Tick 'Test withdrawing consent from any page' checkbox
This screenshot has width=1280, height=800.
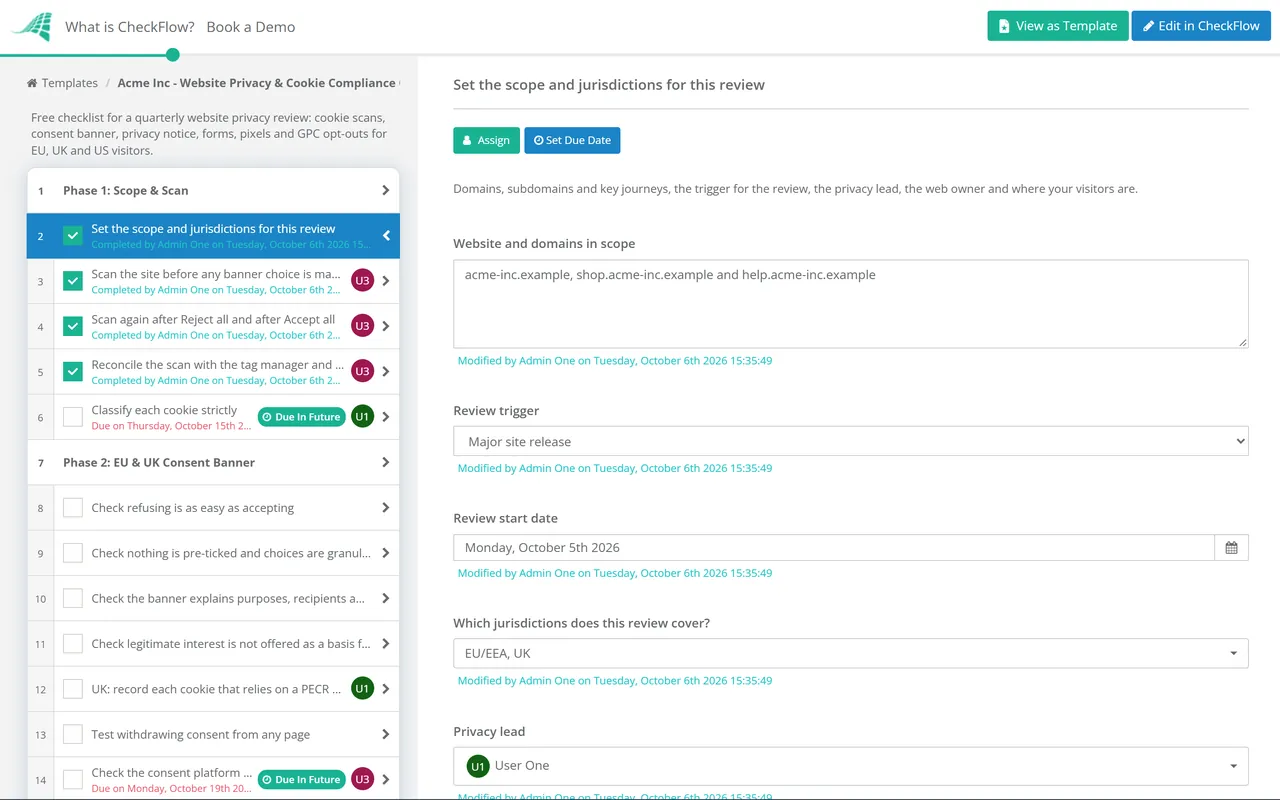(73, 734)
